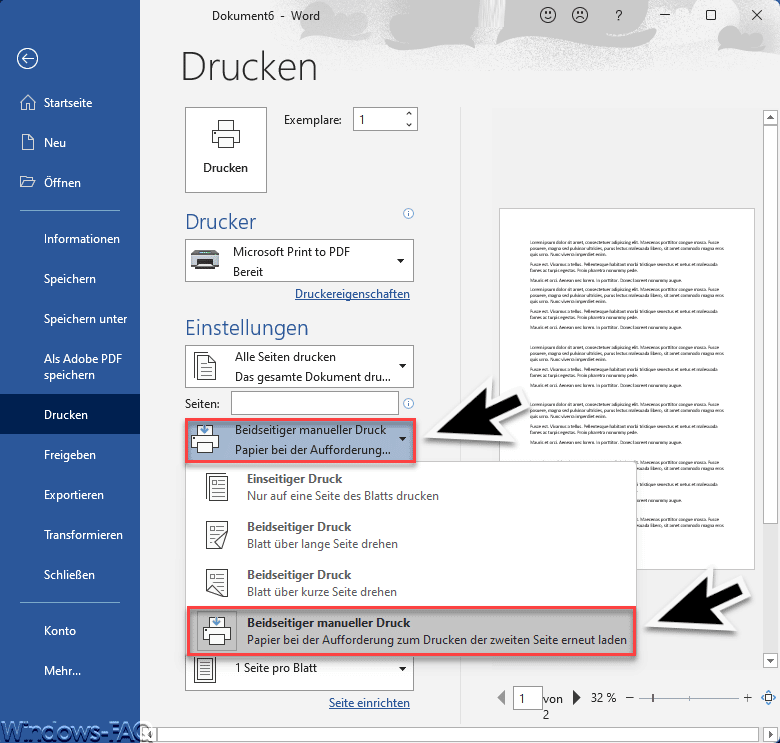Select Beidseitiger Druck über lange Seite
Screen dimensions: 780x743
click(x=411, y=535)
